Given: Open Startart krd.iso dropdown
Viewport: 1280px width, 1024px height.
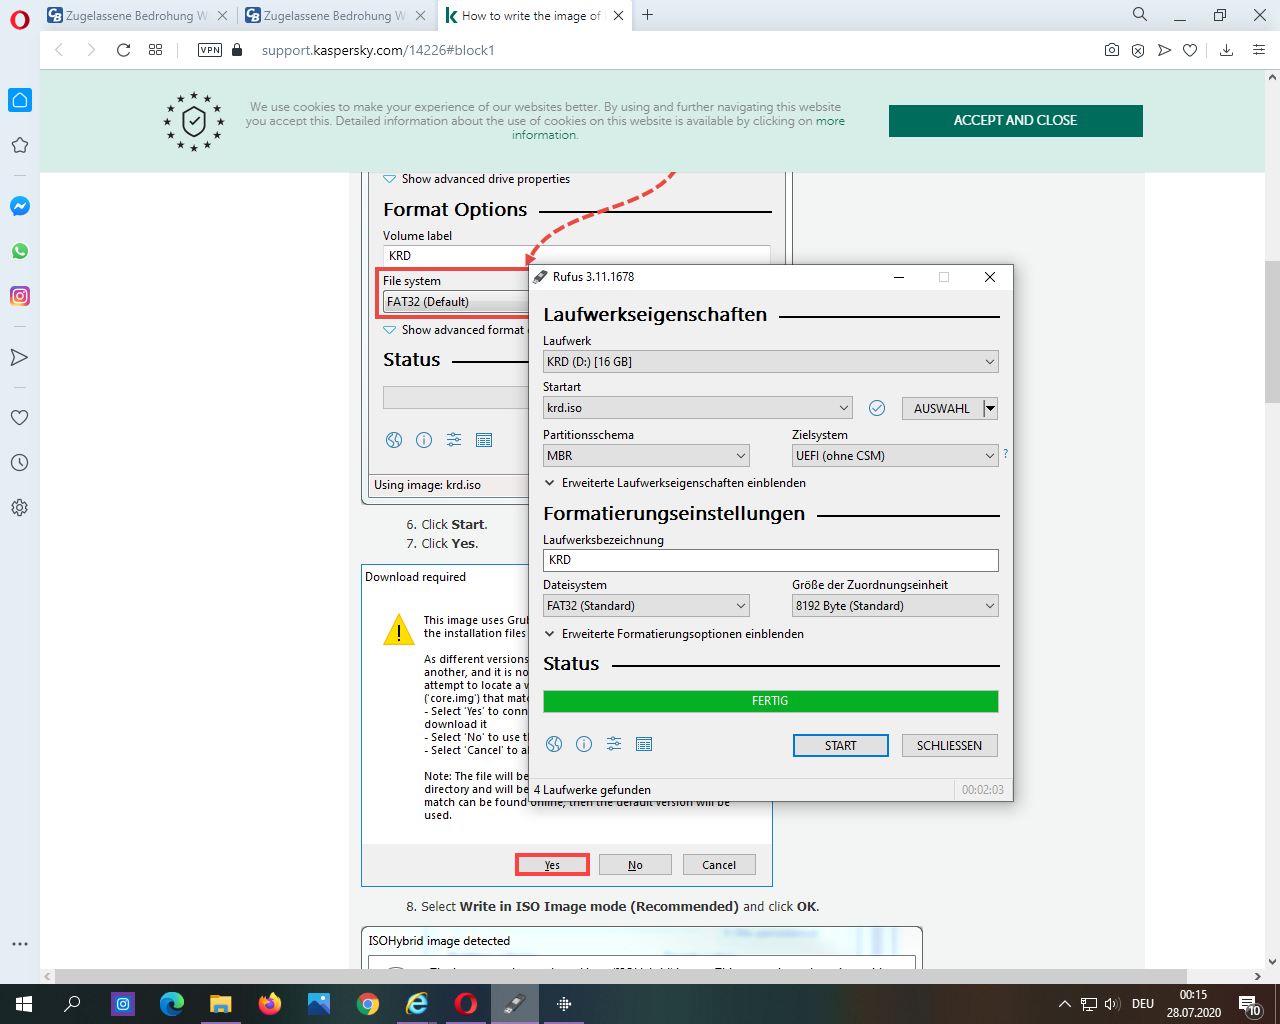Looking at the screenshot, I should [698, 408].
